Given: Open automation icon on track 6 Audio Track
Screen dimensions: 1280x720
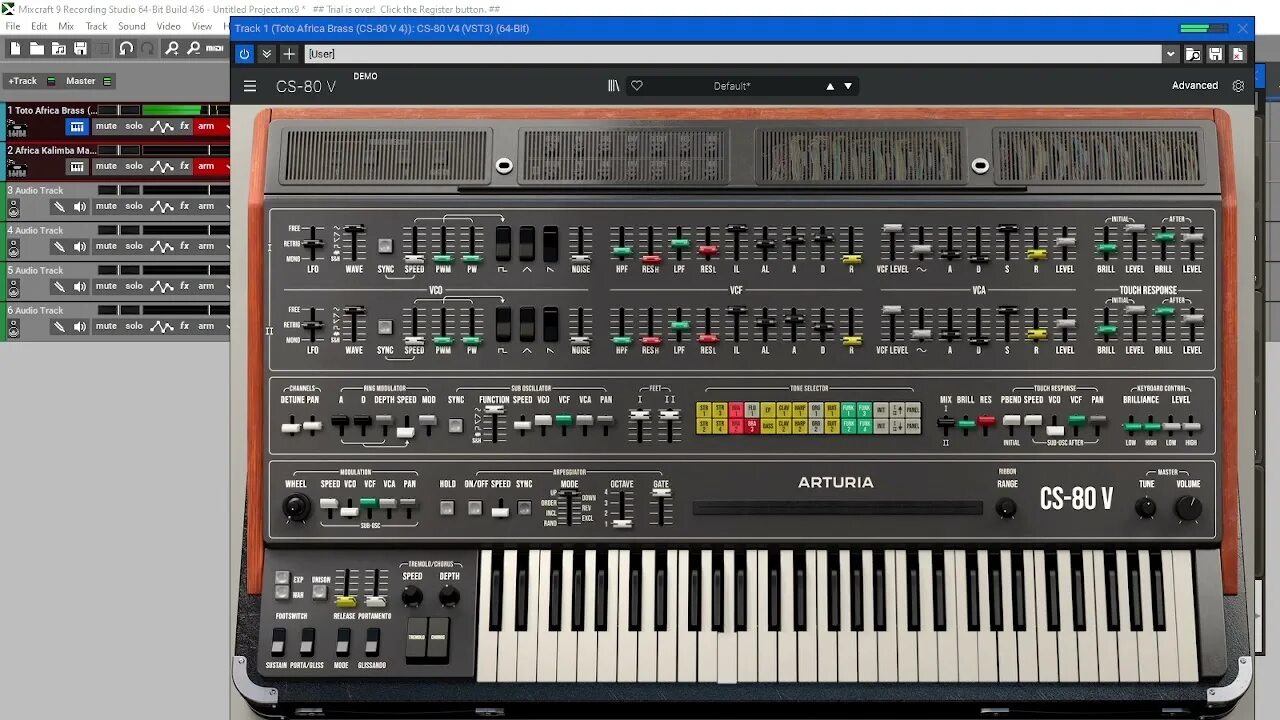Looking at the screenshot, I should (161, 326).
